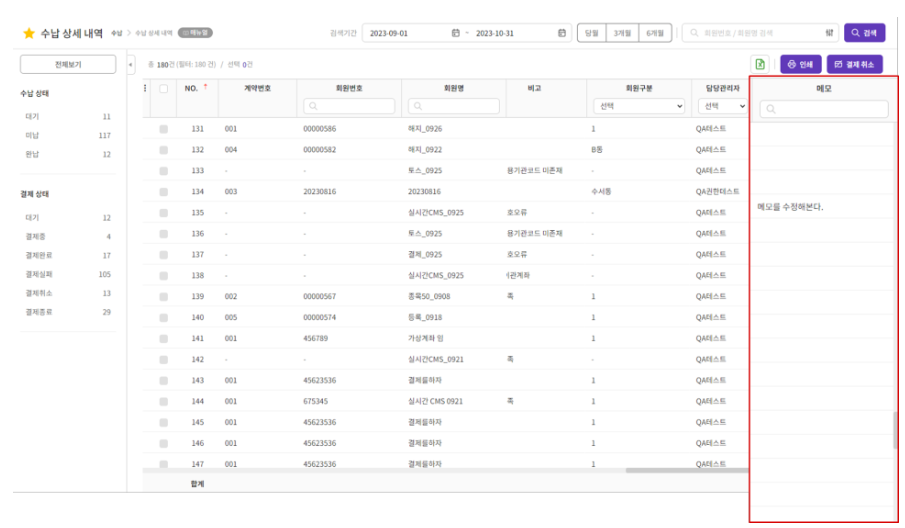This screenshot has height=528, width=905.
Task: Filter 결제 상태 by 결제실패
Action: pyautogui.click(x=68, y=275)
